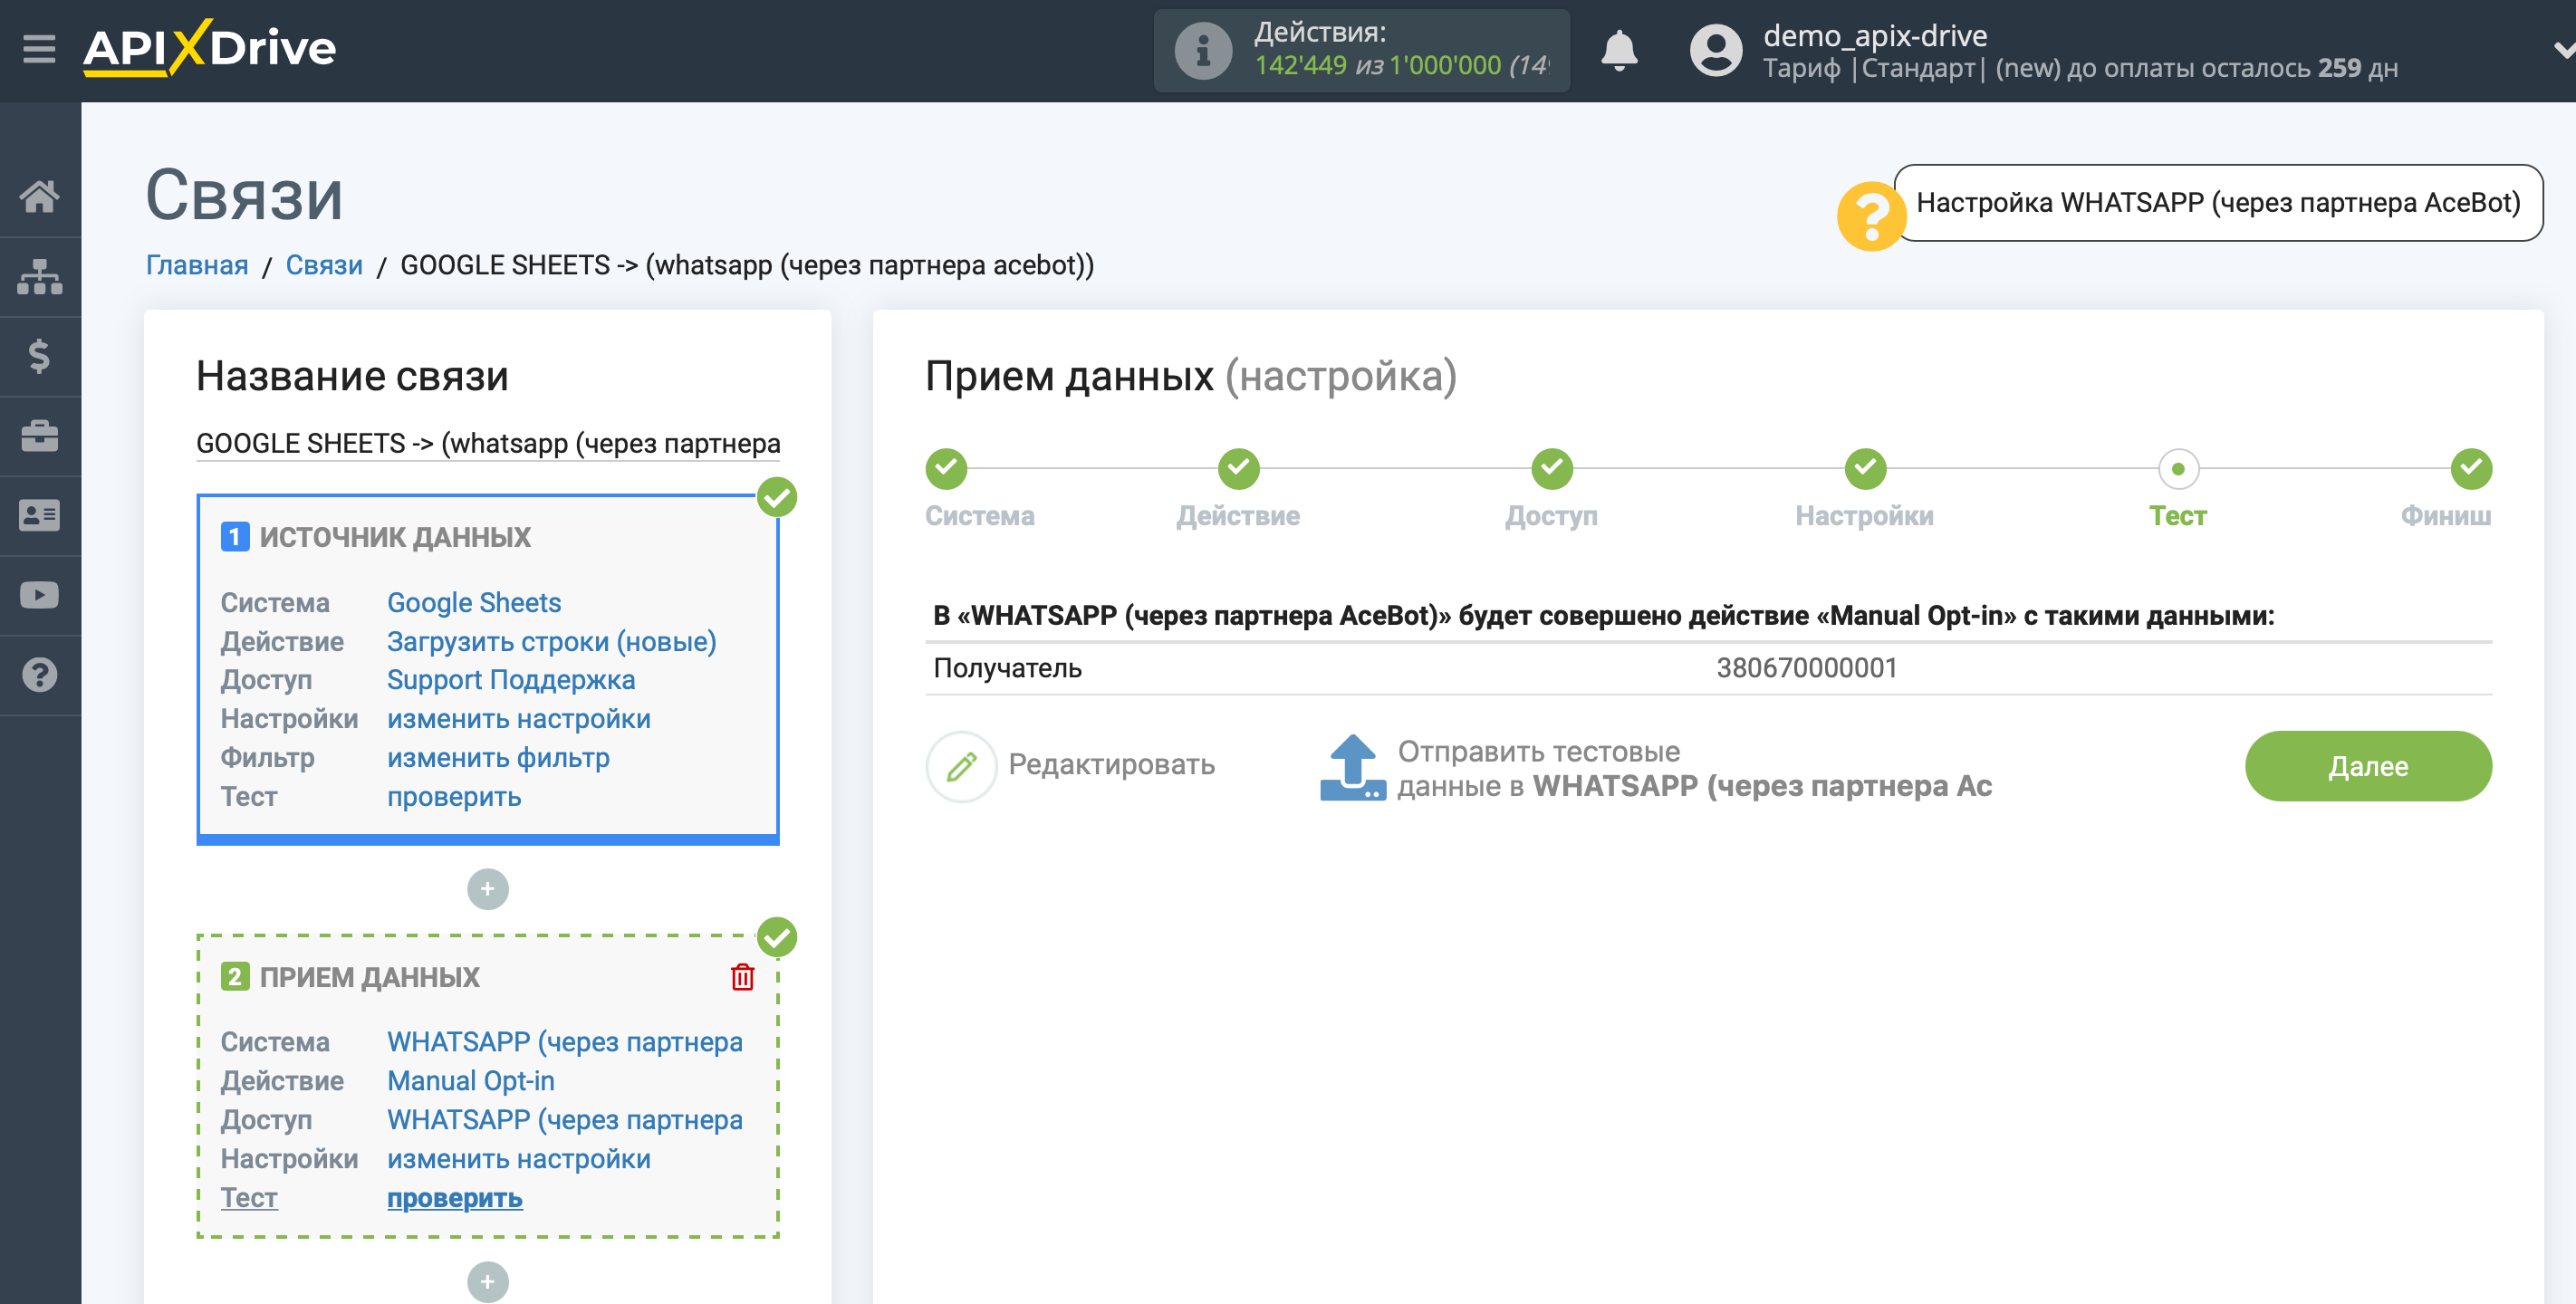Go to Настройки wizard step
This screenshot has height=1304, width=2576.
[1865, 469]
